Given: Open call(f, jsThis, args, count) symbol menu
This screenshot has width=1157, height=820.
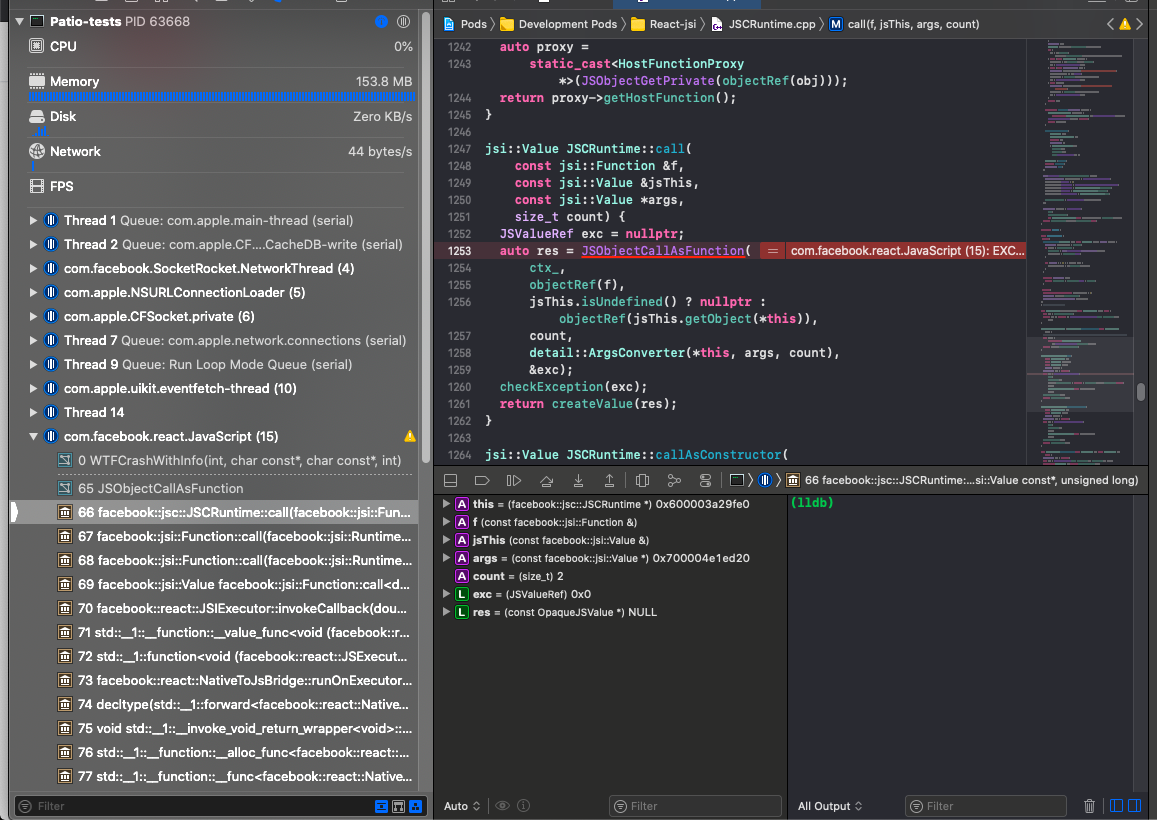Looking at the screenshot, I should coord(905,24).
